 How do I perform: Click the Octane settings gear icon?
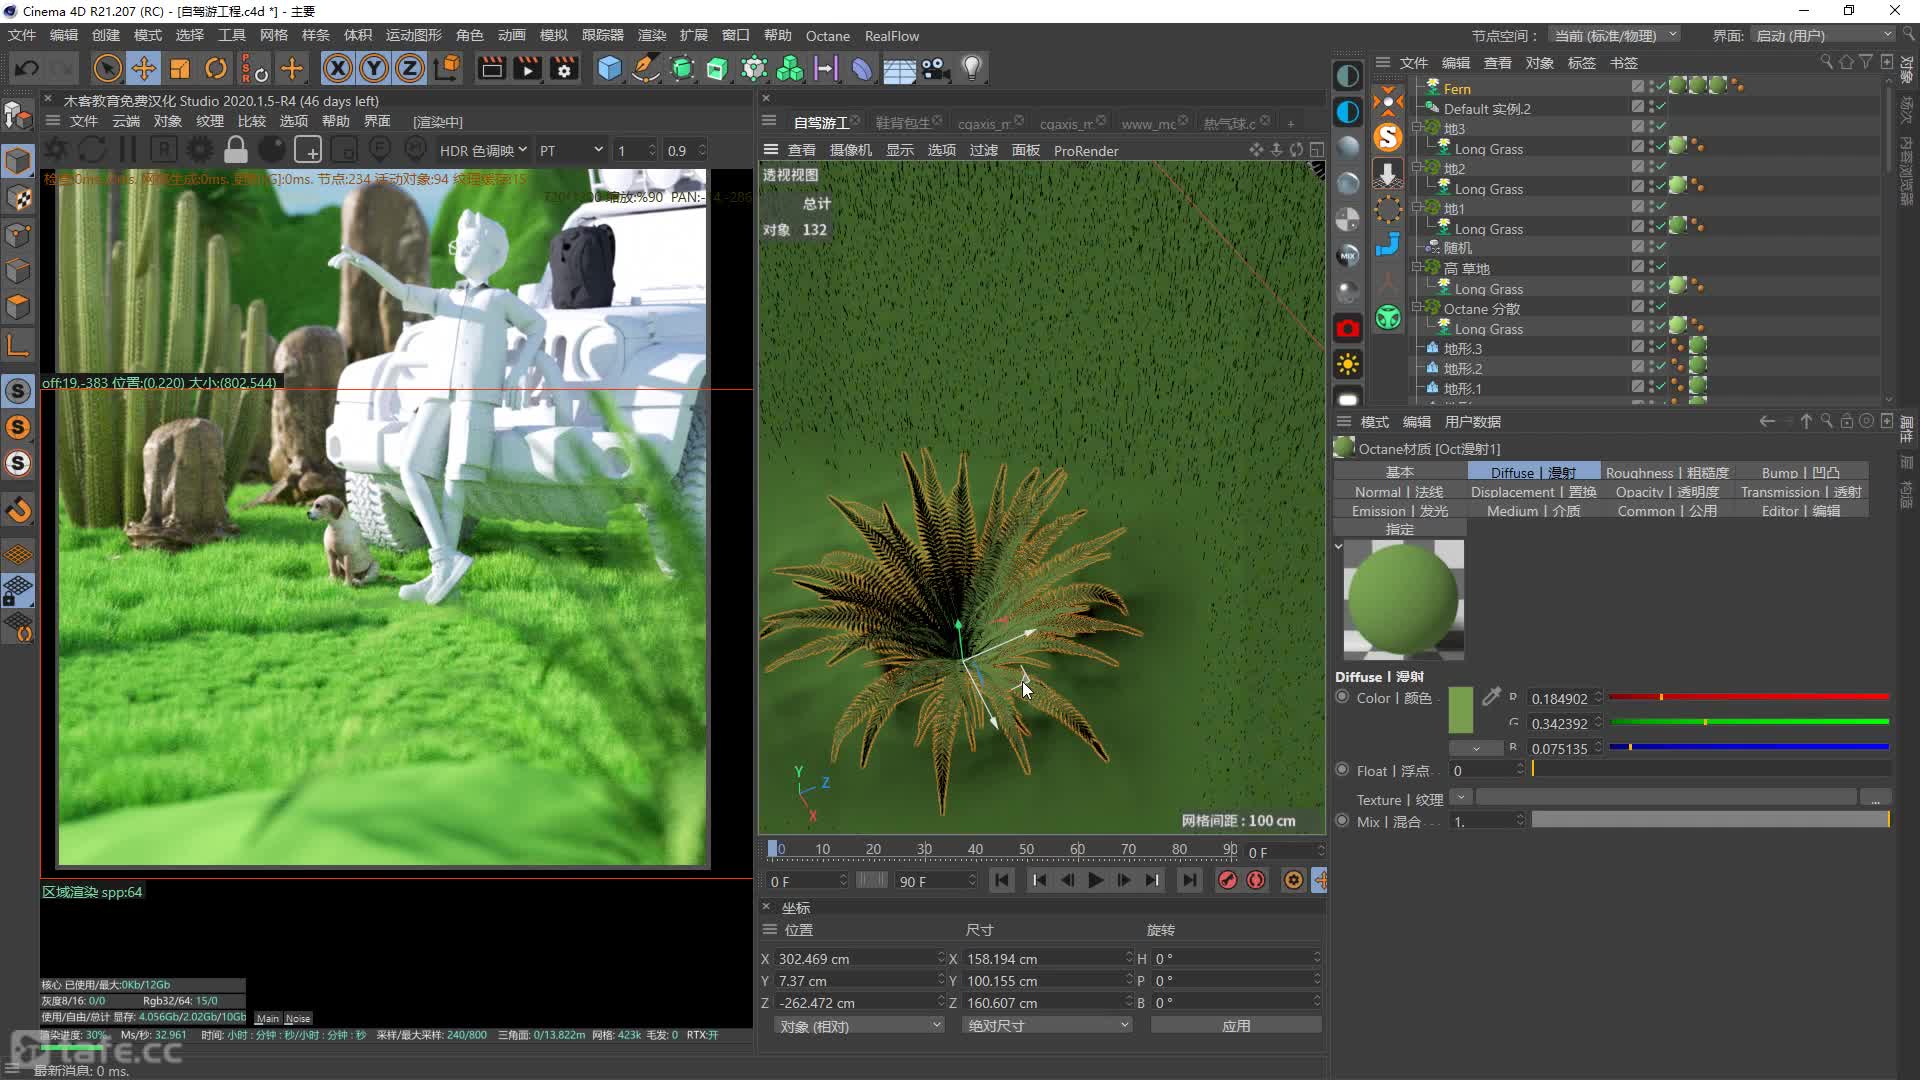coord(200,150)
